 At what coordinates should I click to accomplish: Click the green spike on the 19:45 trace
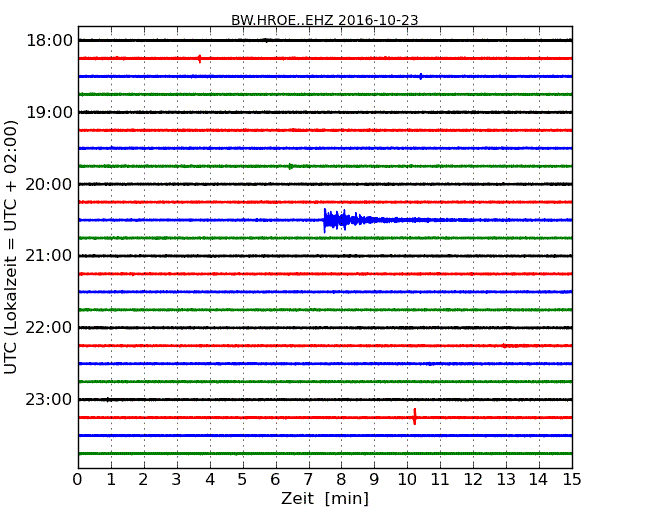(x=291, y=166)
